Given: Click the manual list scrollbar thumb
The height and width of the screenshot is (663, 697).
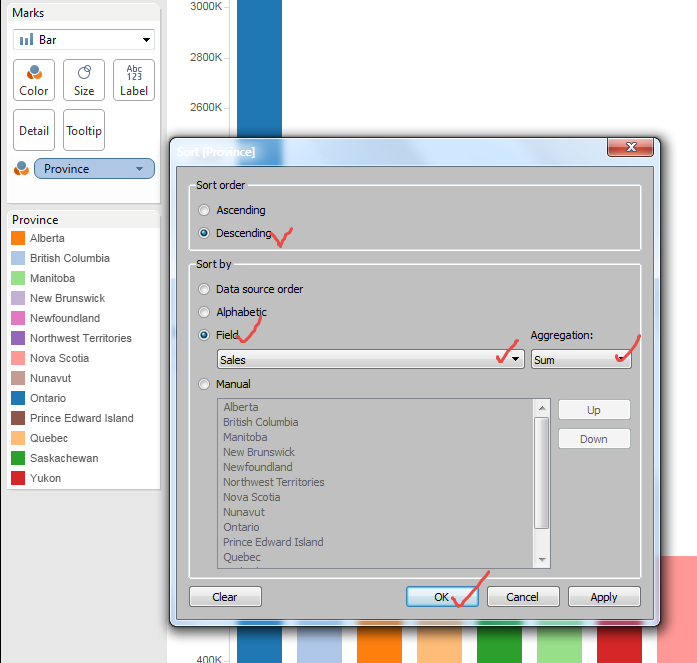Looking at the screenshot, I should [x=541, y=473].
